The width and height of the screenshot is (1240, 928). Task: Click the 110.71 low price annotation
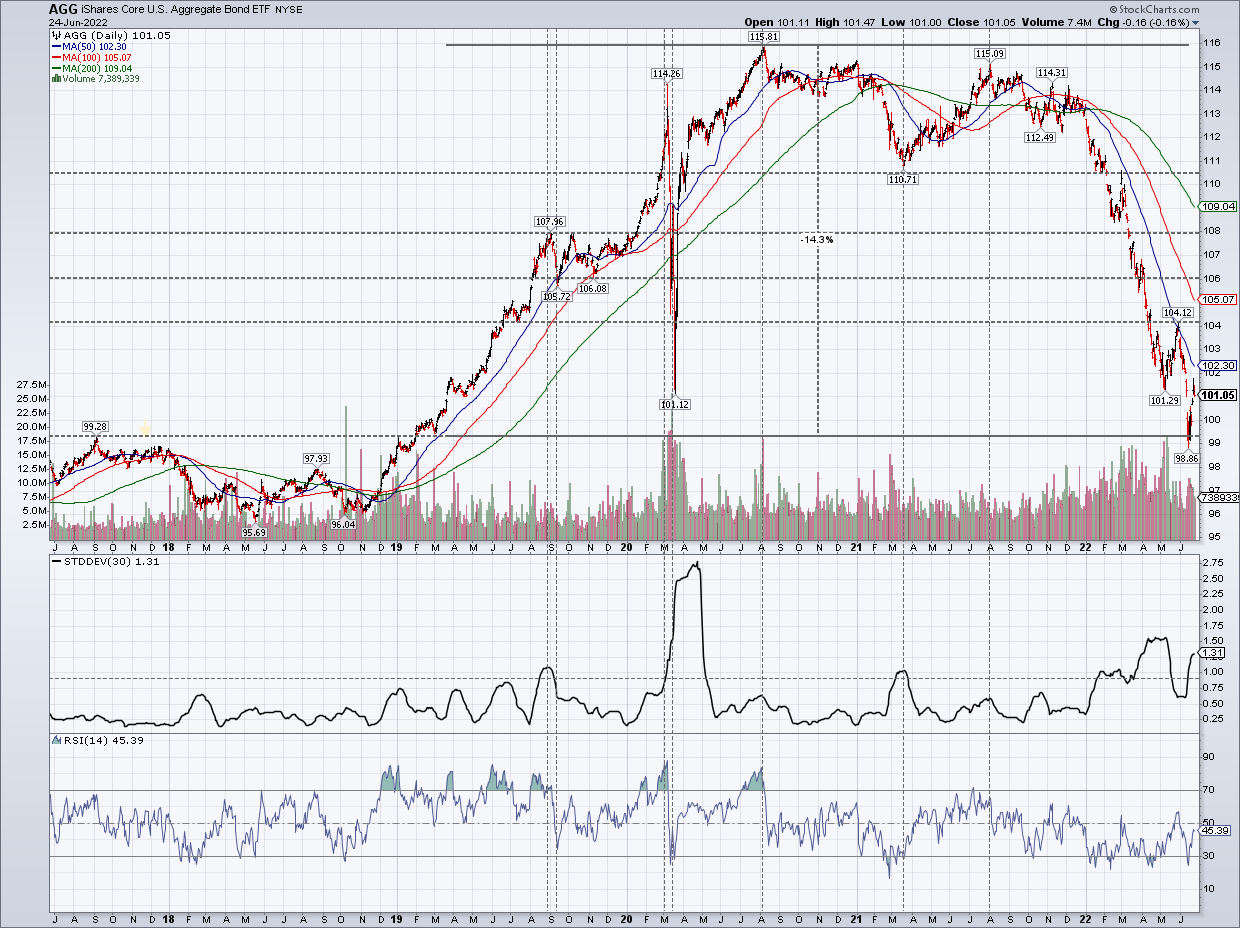(x=904, y=179)
